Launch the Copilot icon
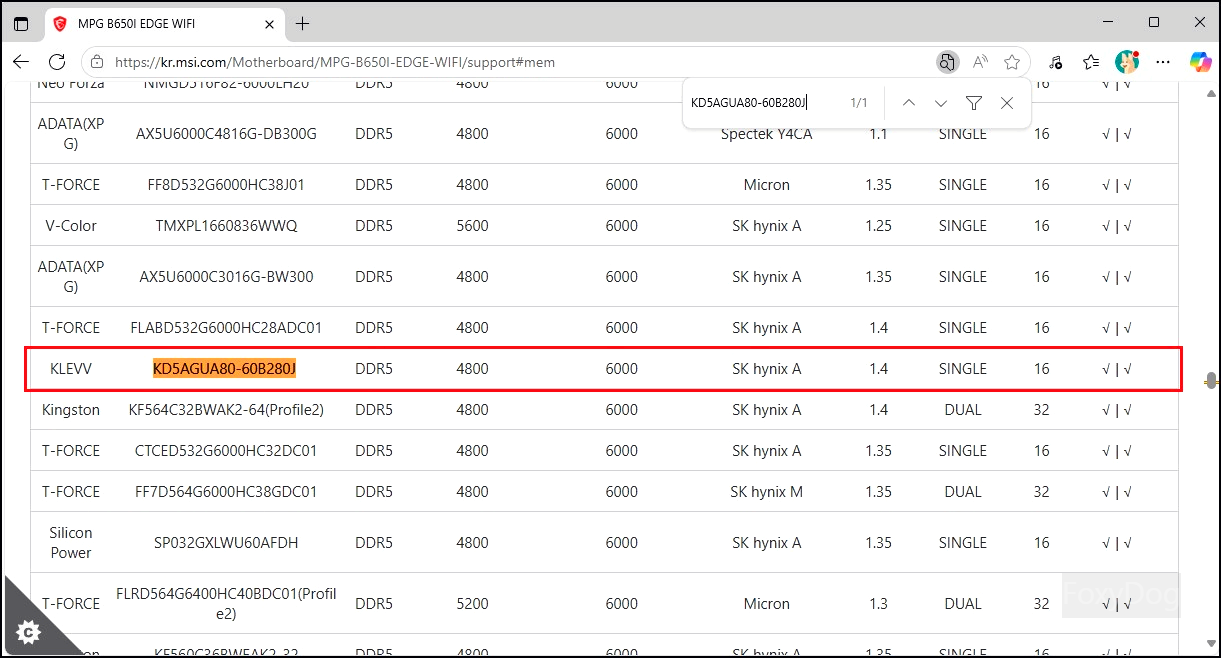1221x658 pixels. (x=1200, y=62)
